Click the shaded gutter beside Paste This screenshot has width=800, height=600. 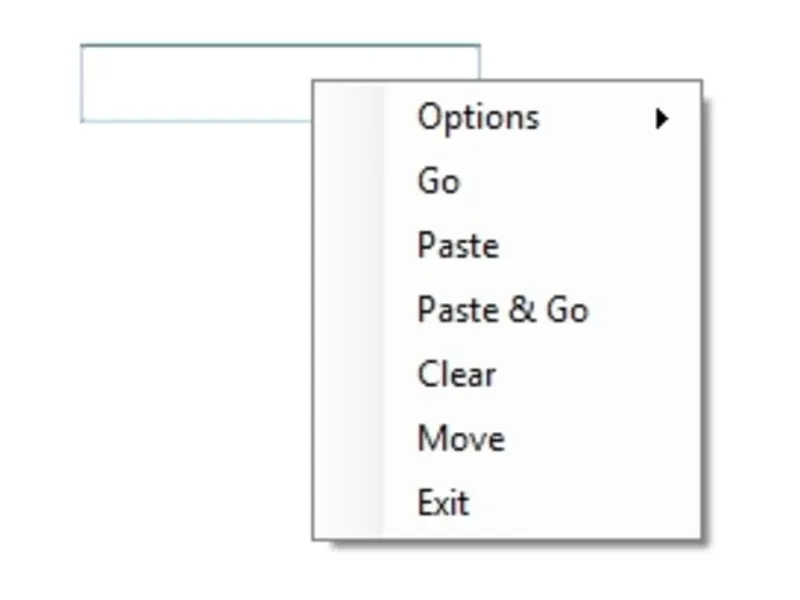(x=350, y=246)
